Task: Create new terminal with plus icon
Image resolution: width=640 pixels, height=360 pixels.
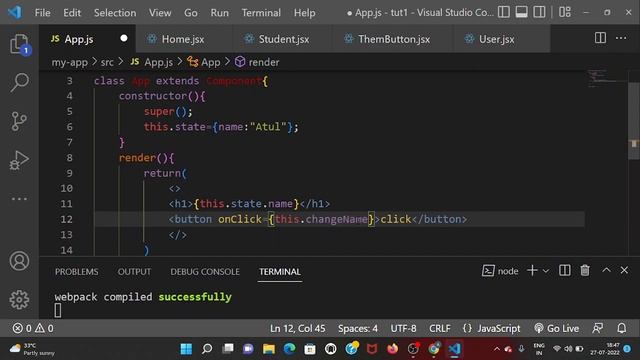Action: [x=532, y=271]
